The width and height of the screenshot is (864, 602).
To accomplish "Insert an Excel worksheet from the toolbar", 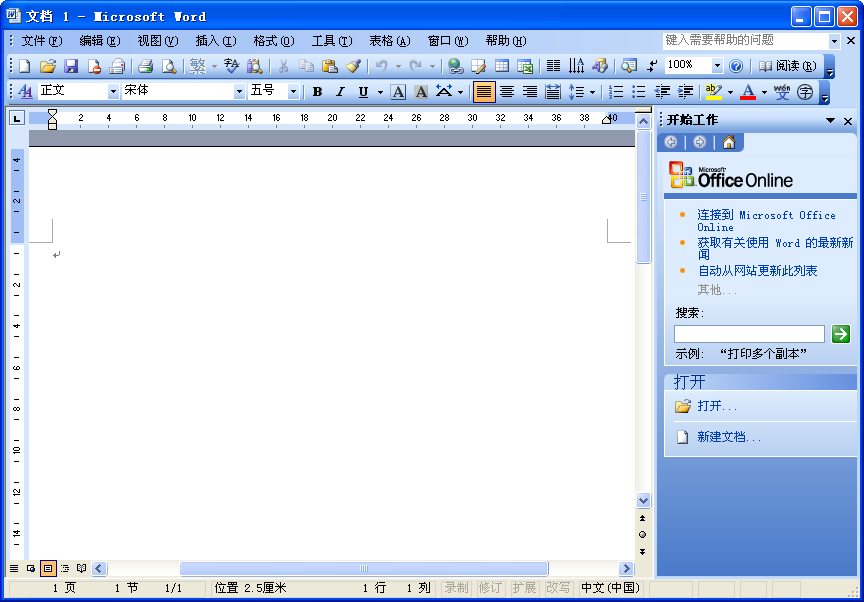I will [525, 66].
